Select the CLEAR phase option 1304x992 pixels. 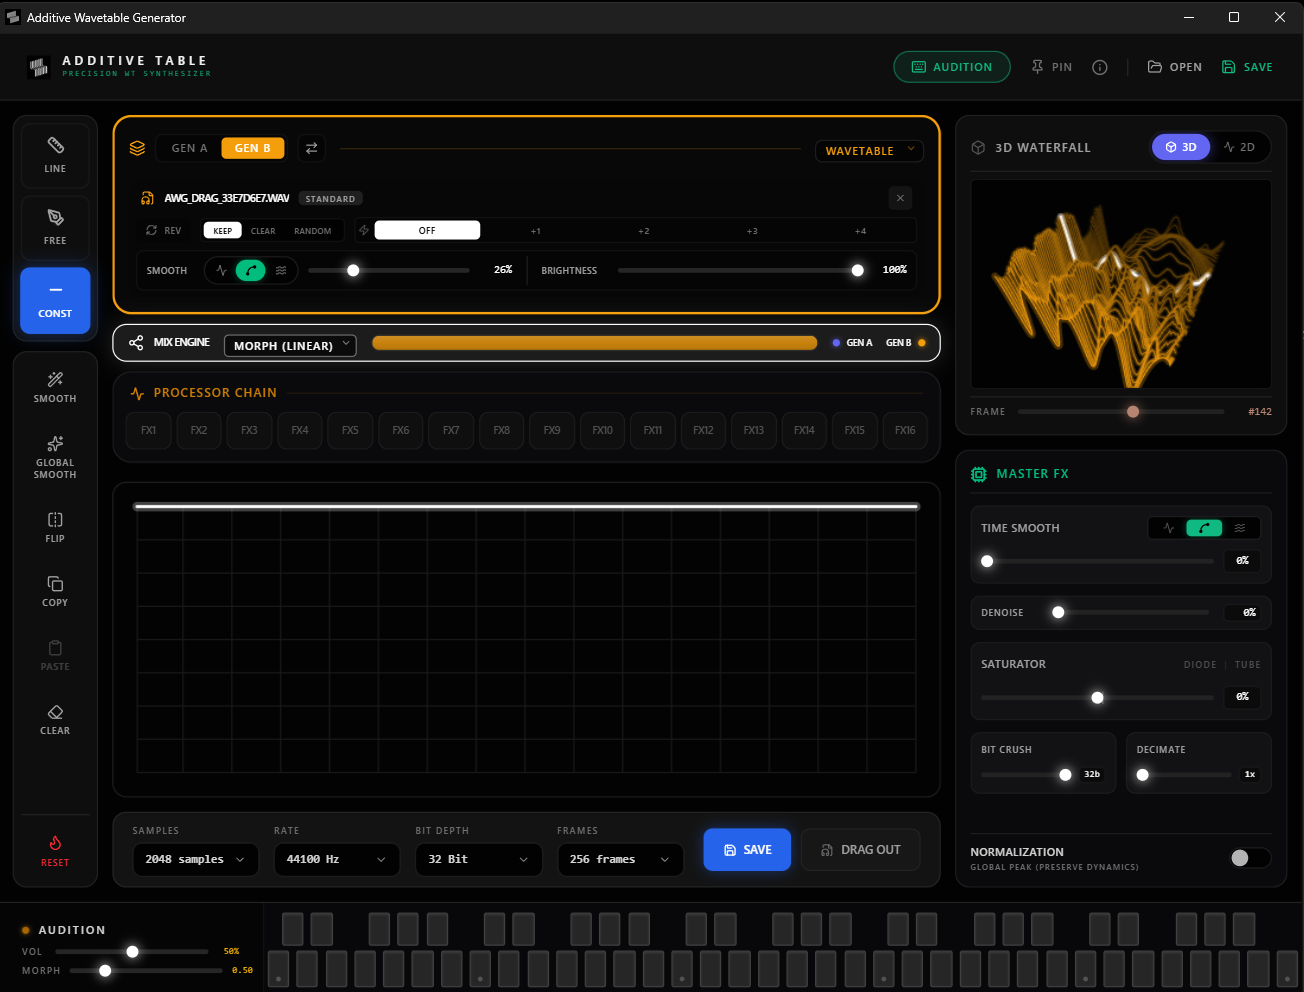point(263,230)
